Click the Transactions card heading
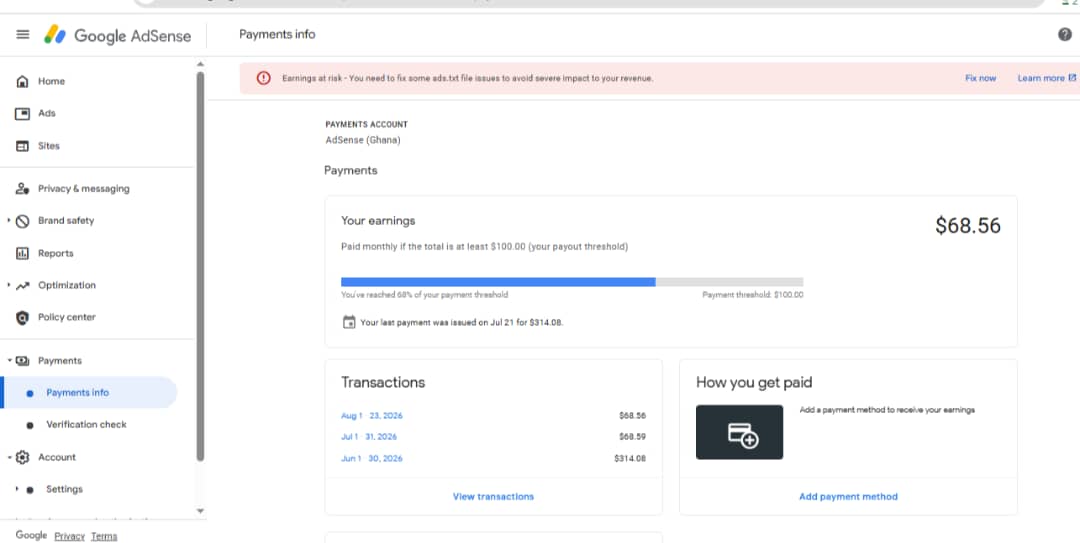The height and width of the screenshot is (543, 1080). pyautogui.click(x=383, y=382)
